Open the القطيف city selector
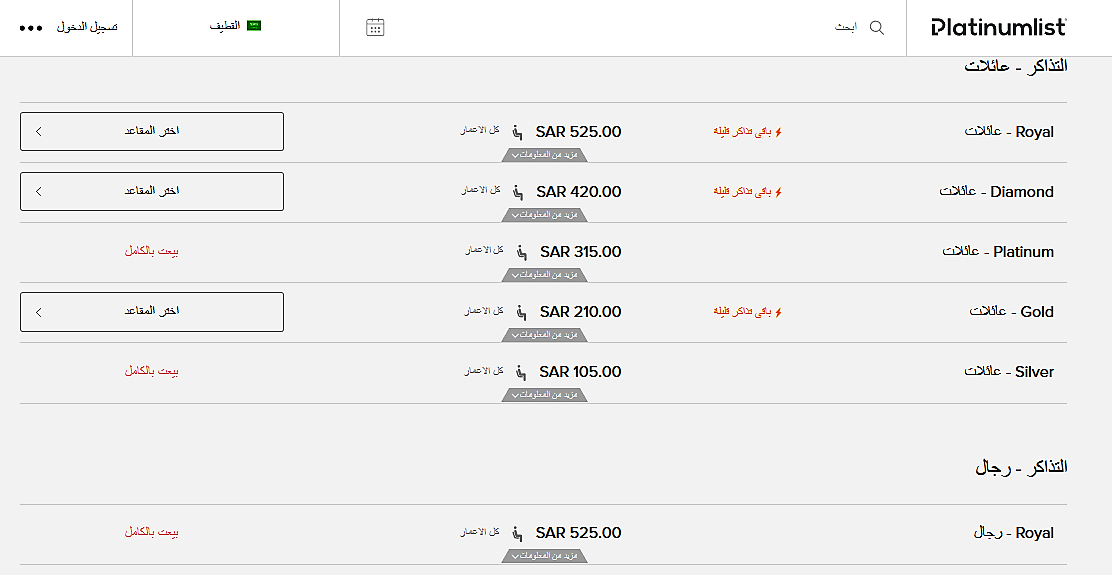 pos(235,28)
